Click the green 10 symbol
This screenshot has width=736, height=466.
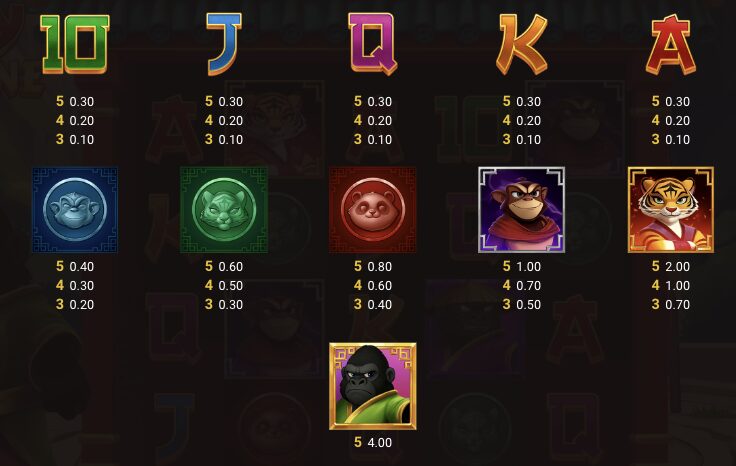pyautogui.click(x=75, y=44)
